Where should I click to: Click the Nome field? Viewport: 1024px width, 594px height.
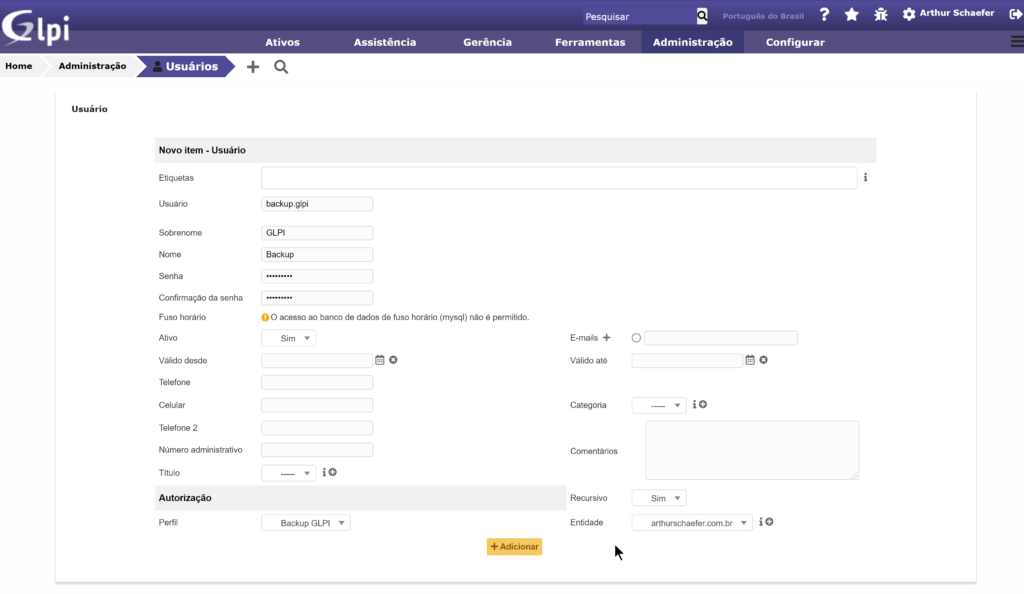tap(317, 255)
